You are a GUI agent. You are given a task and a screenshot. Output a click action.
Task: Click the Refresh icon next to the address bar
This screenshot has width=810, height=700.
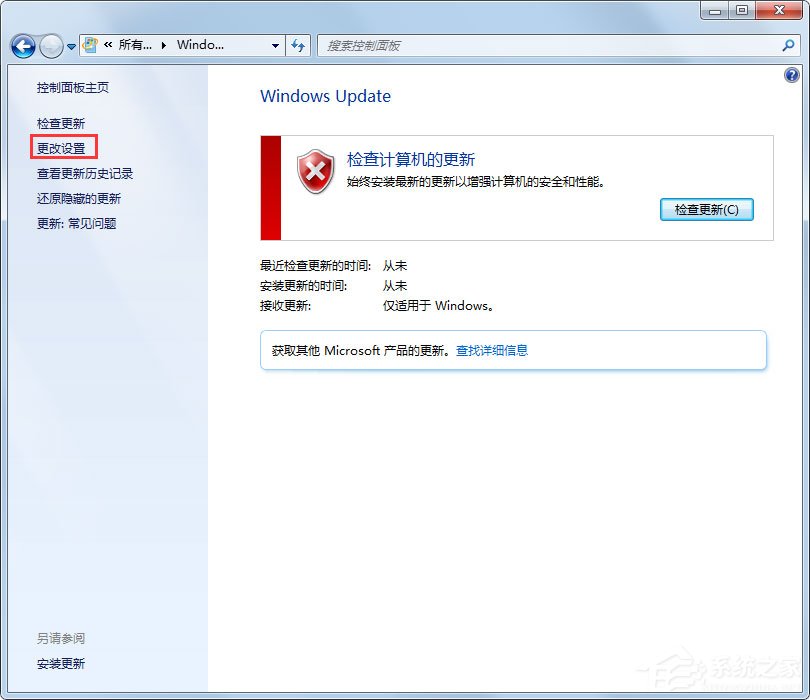point(298,45)
